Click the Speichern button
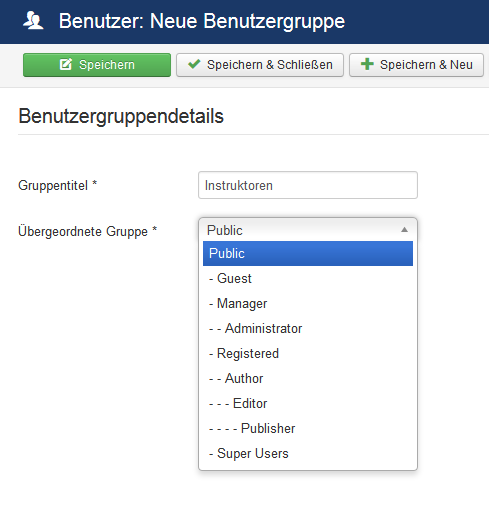The width and height of the screenshot is (489, 514). pos(97,65)
